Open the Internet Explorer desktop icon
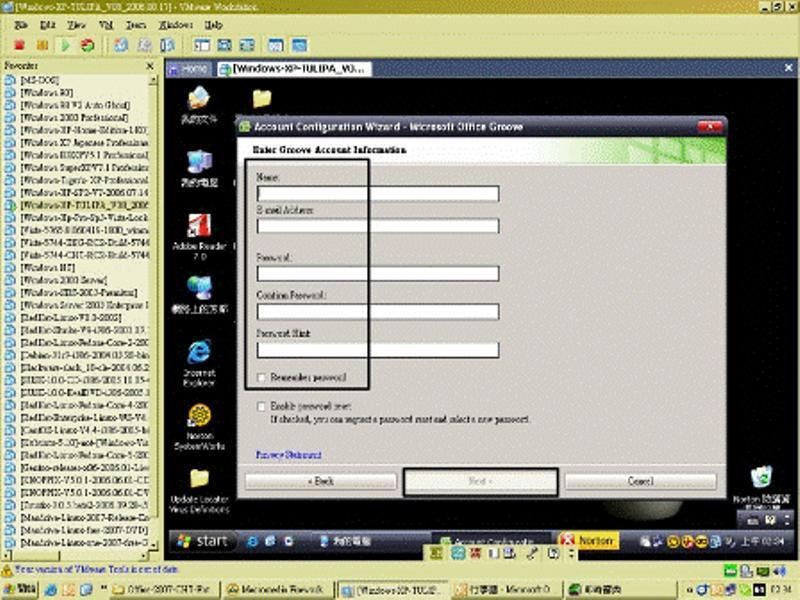The height and width of the screenshot is (600, 800). pyautogui.click(x=199, y=362)
